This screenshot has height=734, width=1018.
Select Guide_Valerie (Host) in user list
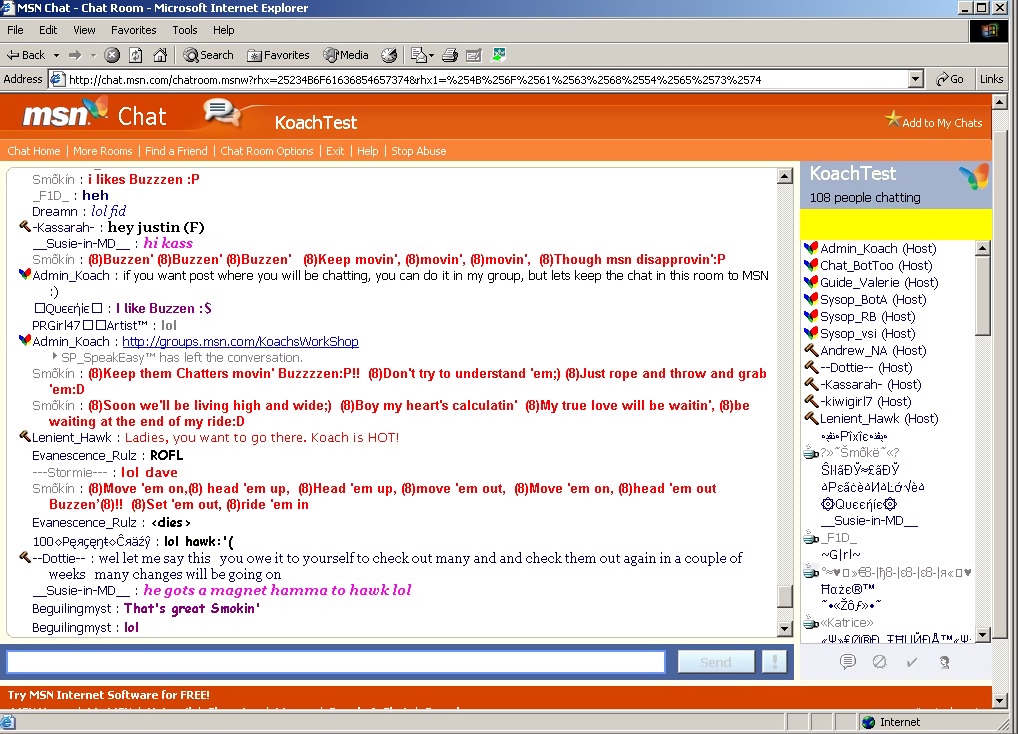click(x=879, y=282)
